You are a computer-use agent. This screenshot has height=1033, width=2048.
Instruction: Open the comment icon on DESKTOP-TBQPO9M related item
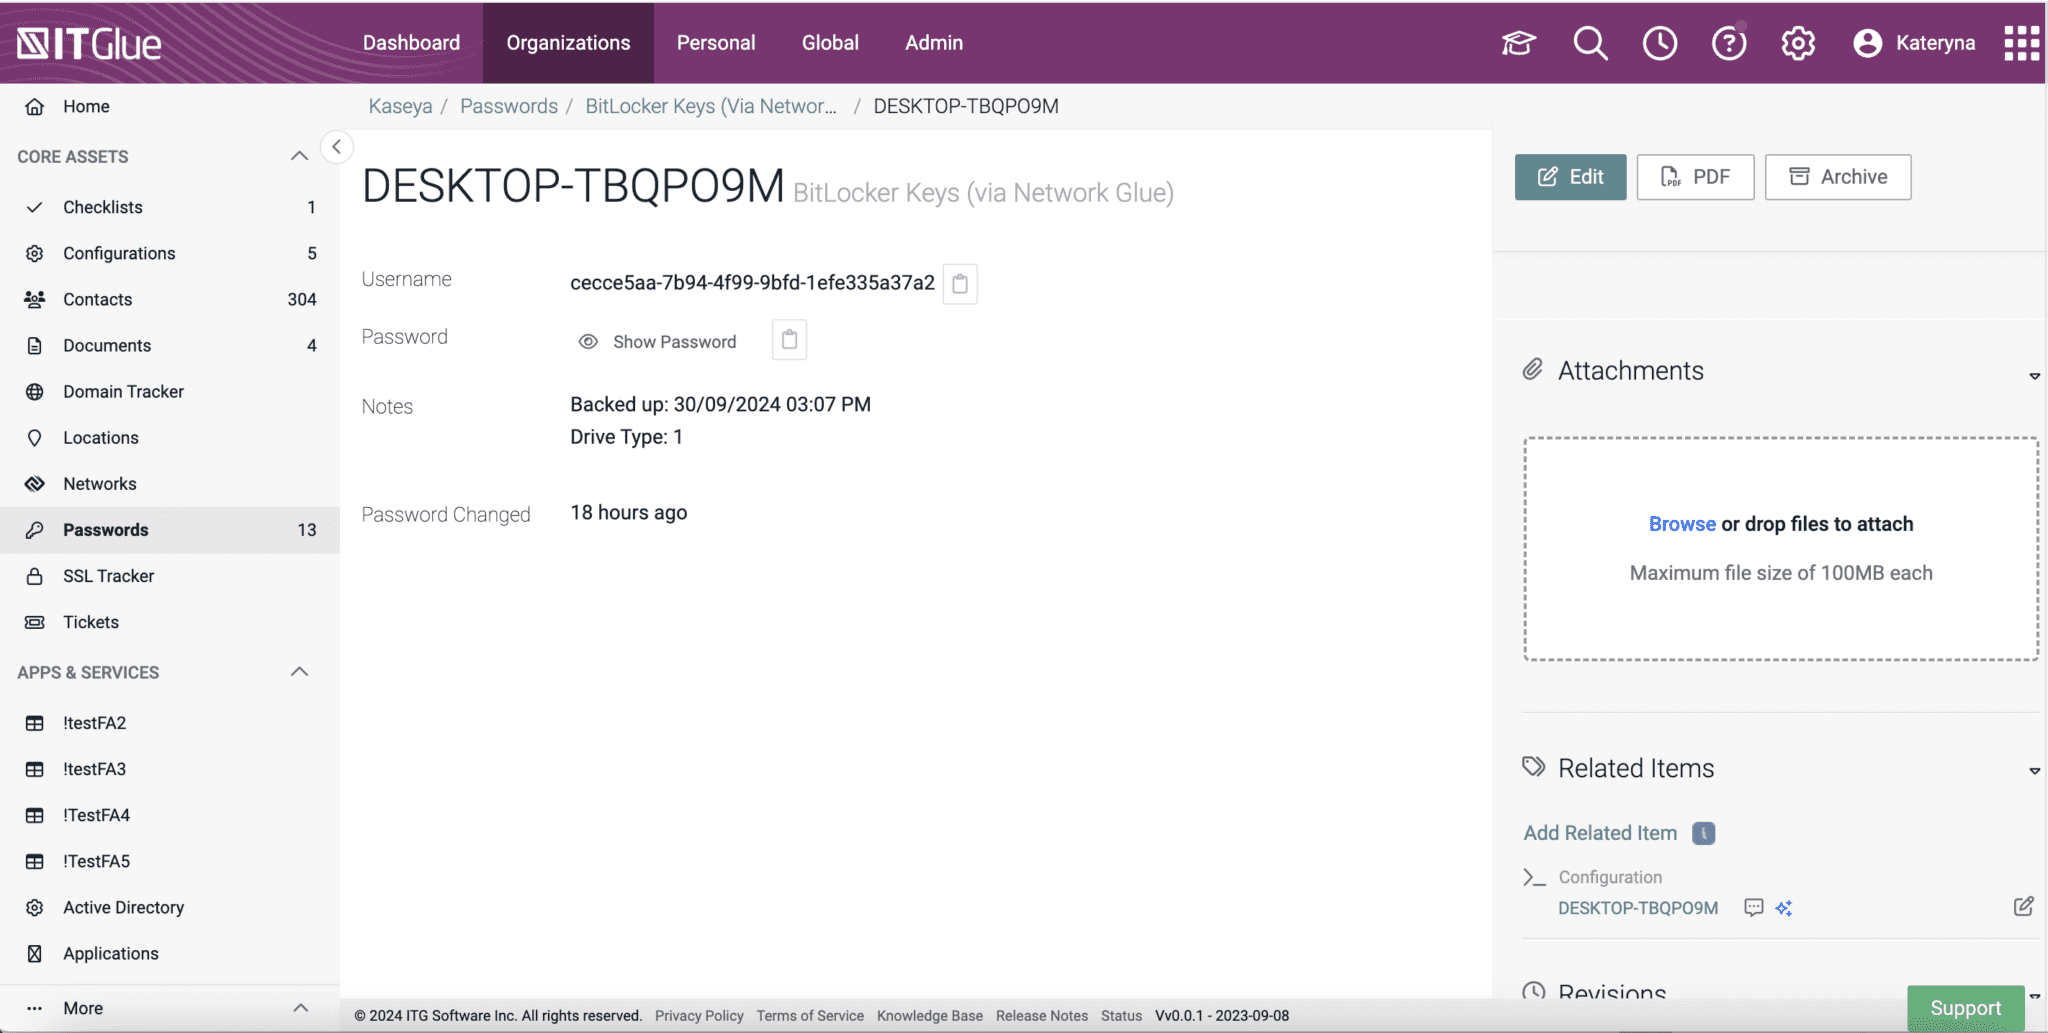1754,907
